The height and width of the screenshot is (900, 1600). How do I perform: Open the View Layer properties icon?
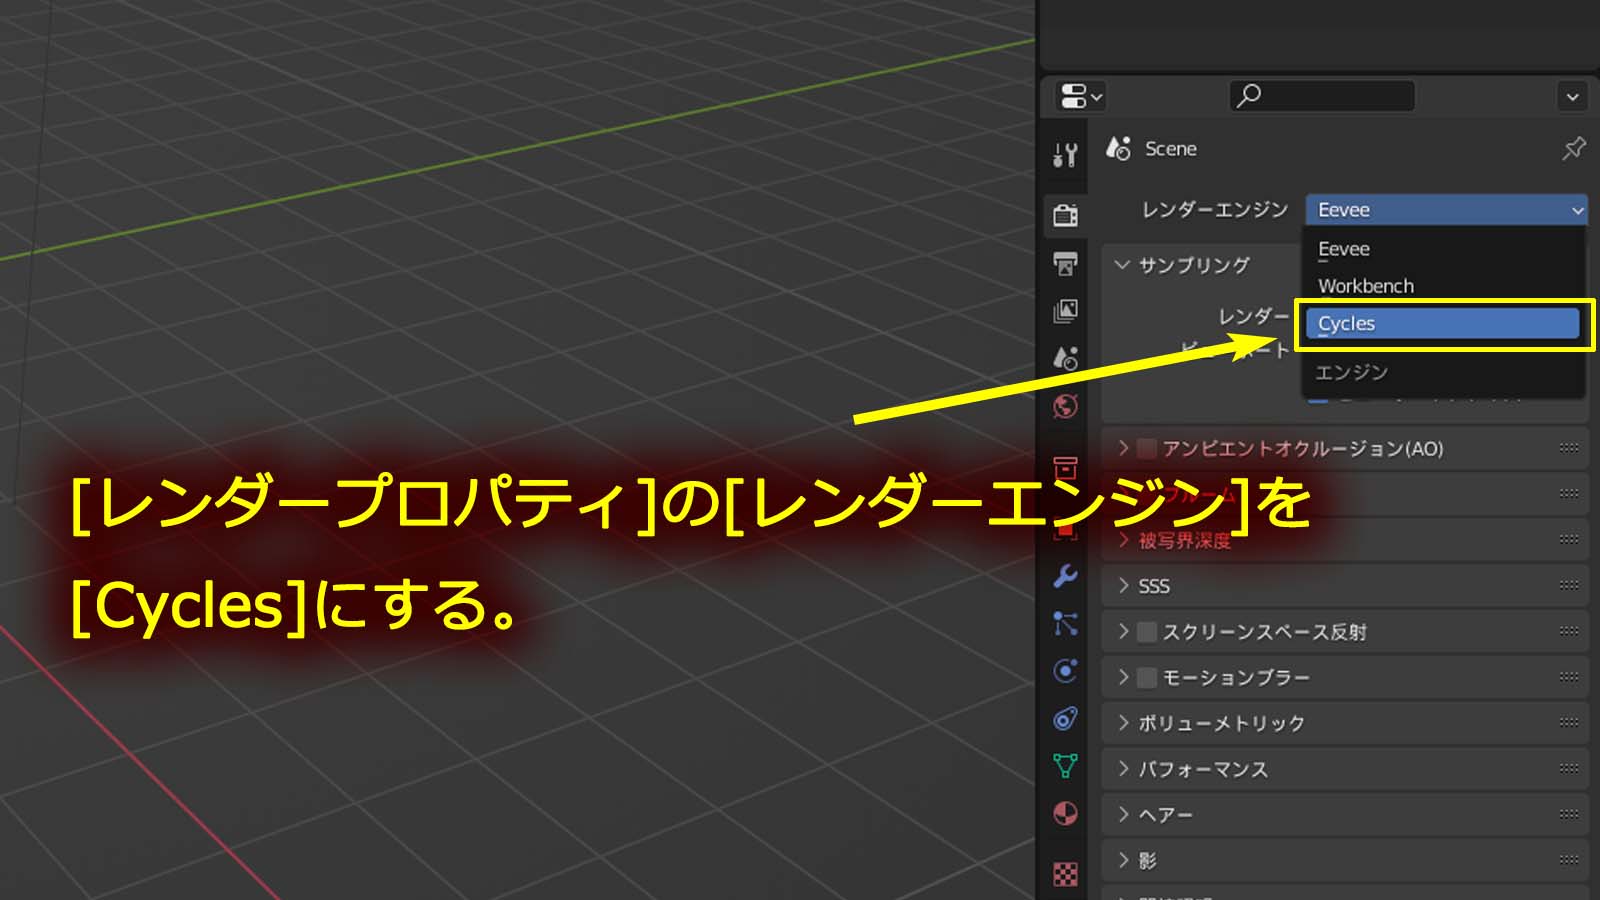tap(1066, 311)
